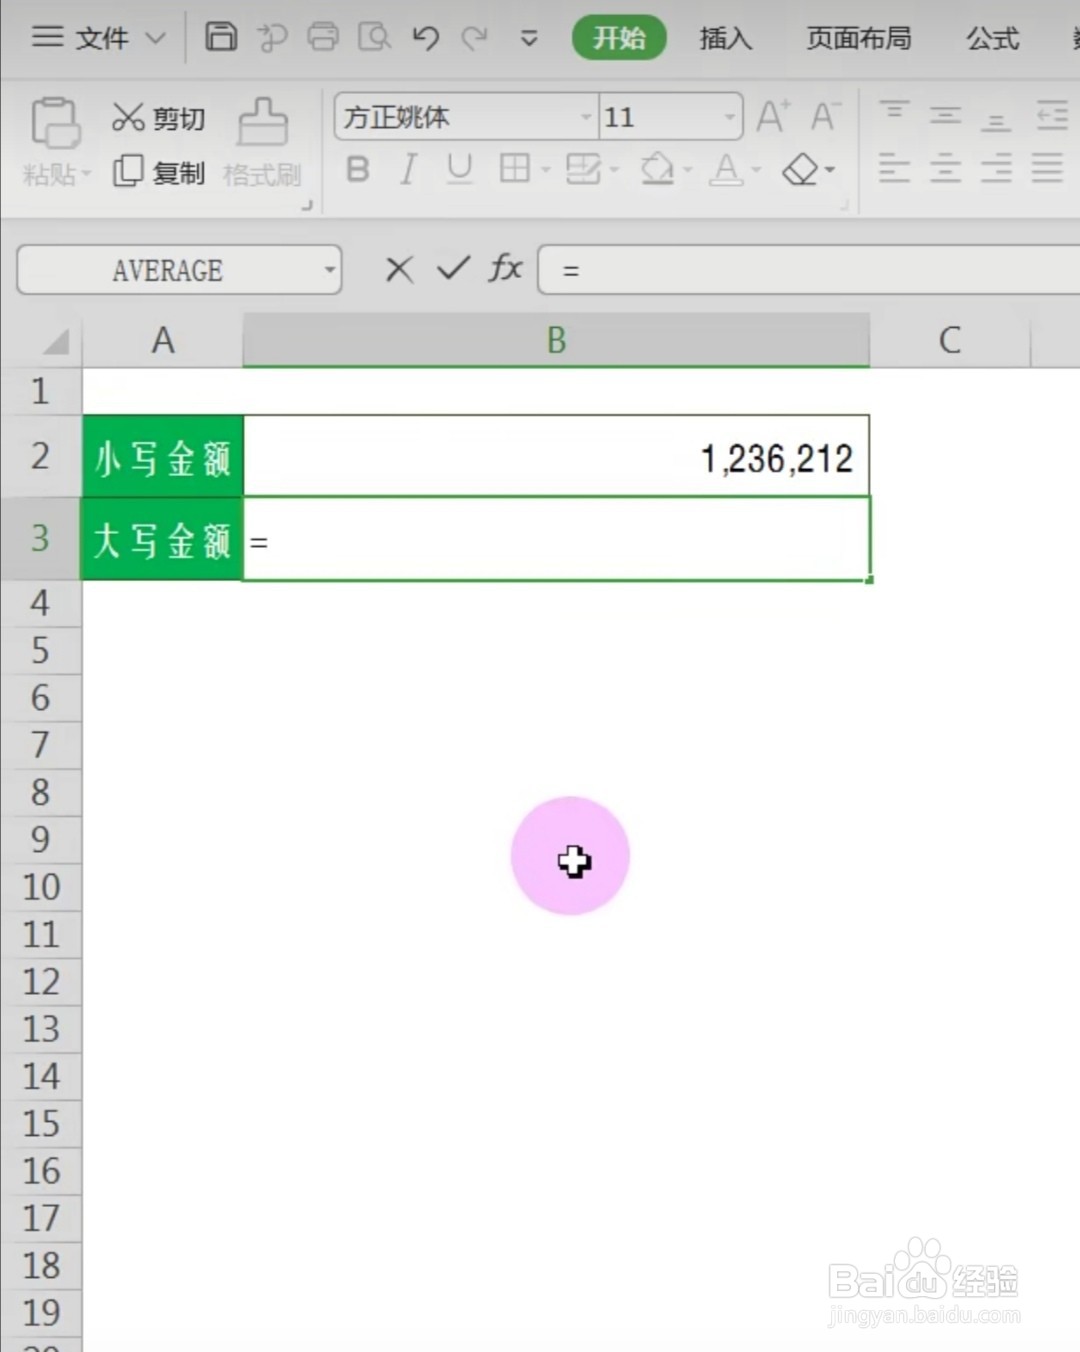
Task: Switch to the 公式 tab
Action: coord(992,38)
